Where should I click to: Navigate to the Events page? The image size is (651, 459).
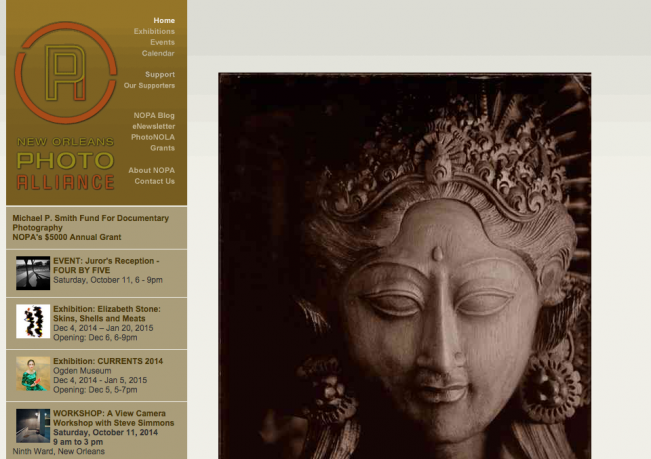[x=162, y=42]
